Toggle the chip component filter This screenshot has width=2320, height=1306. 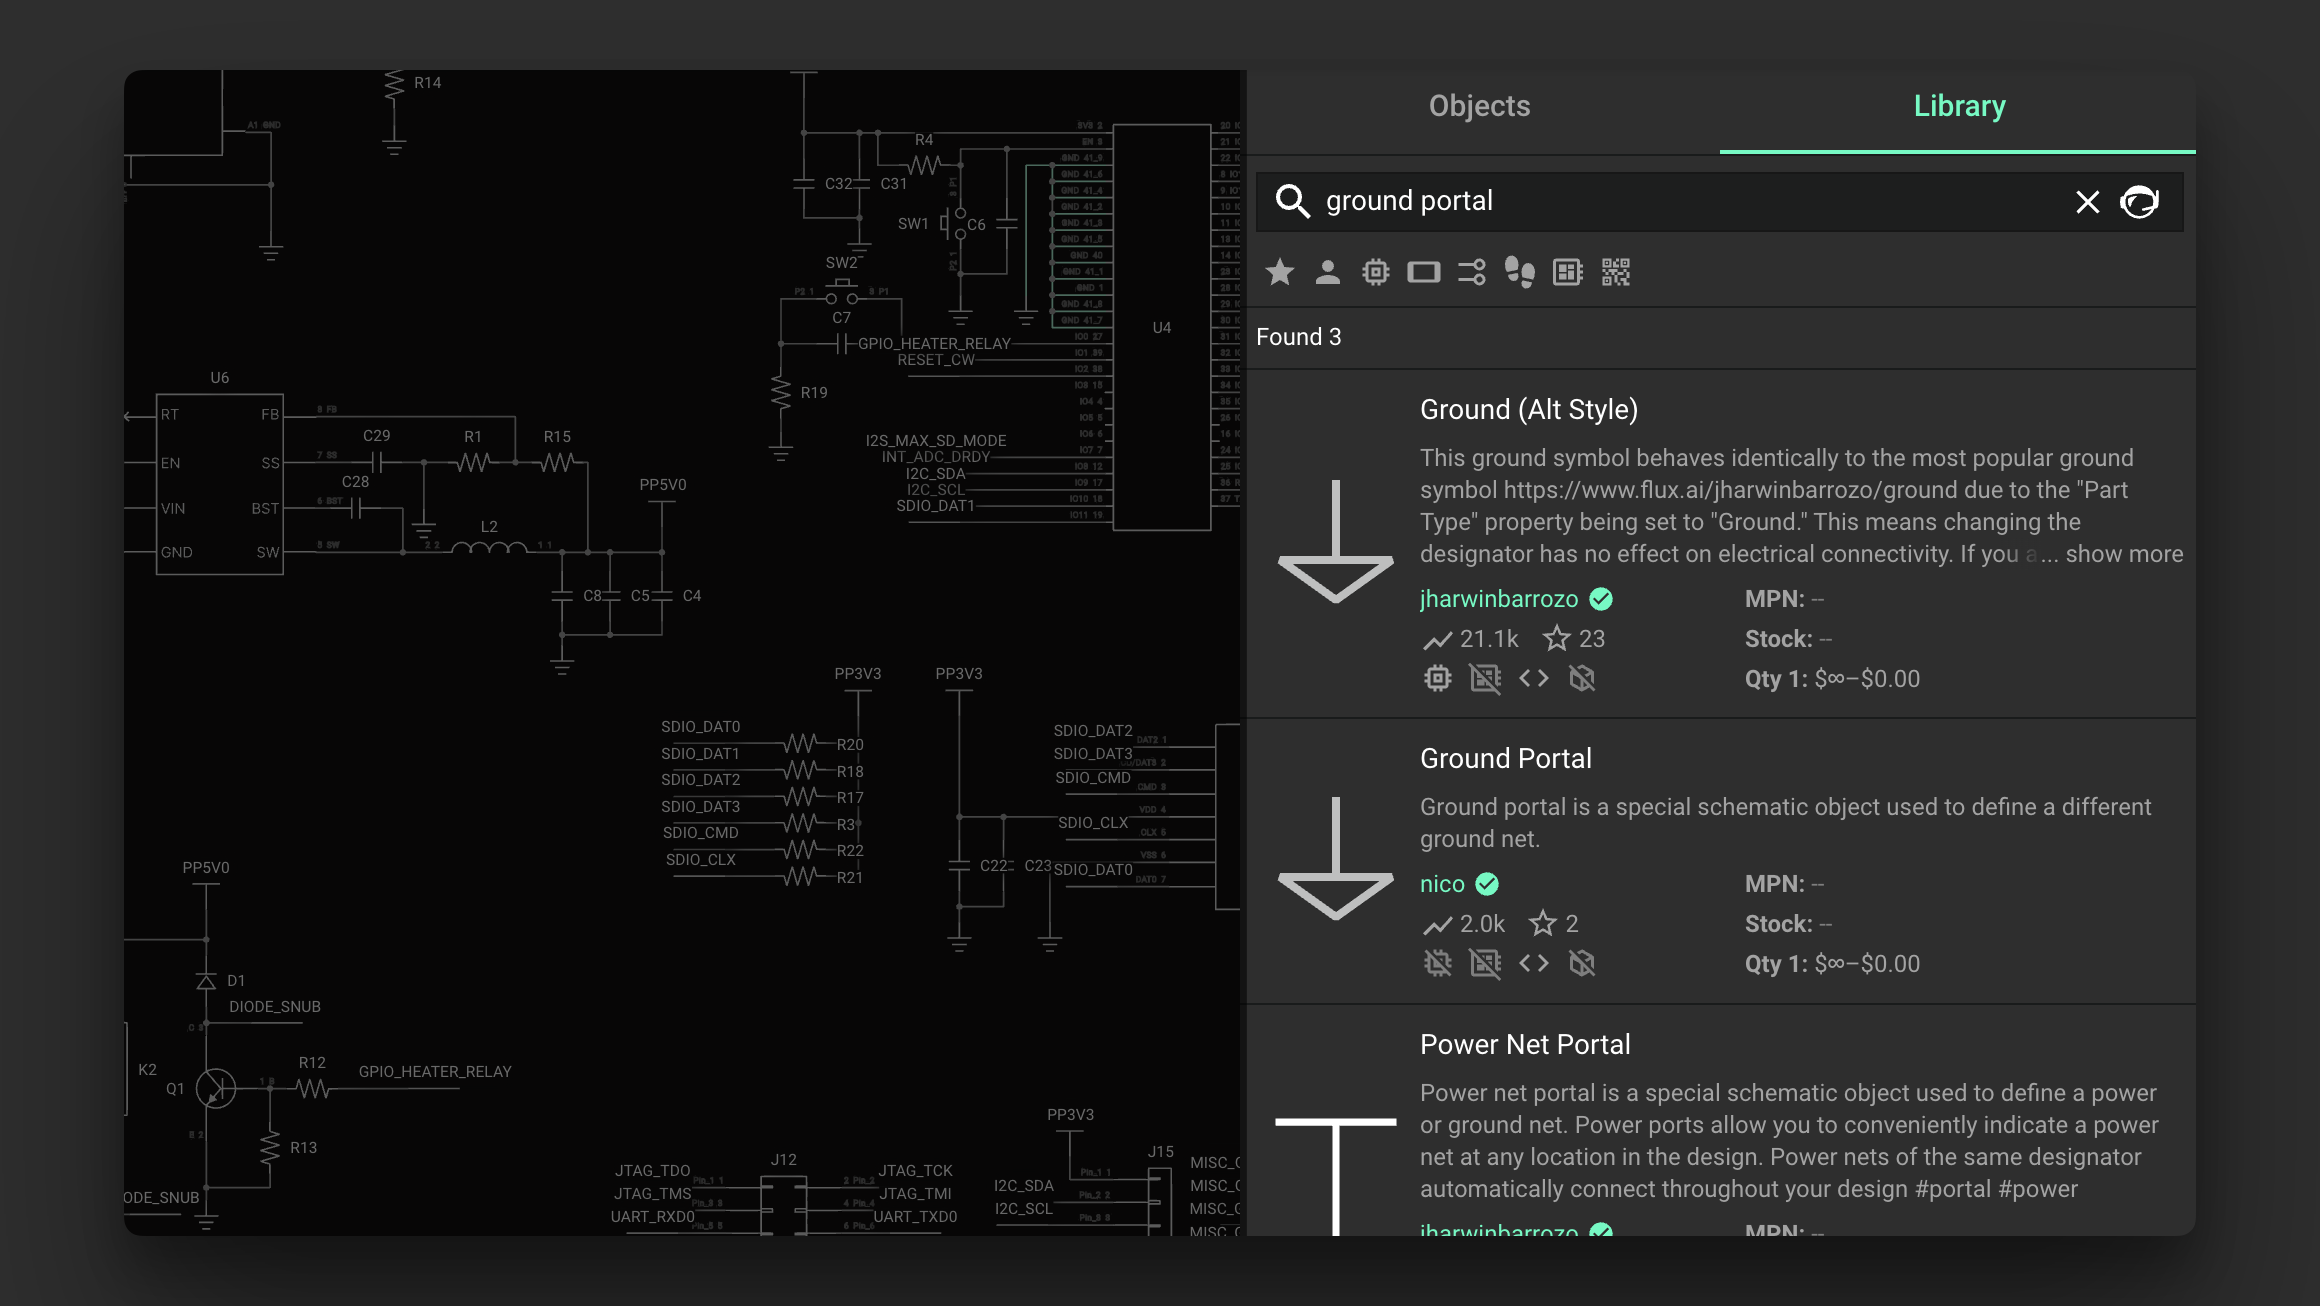pos(1375,272)
